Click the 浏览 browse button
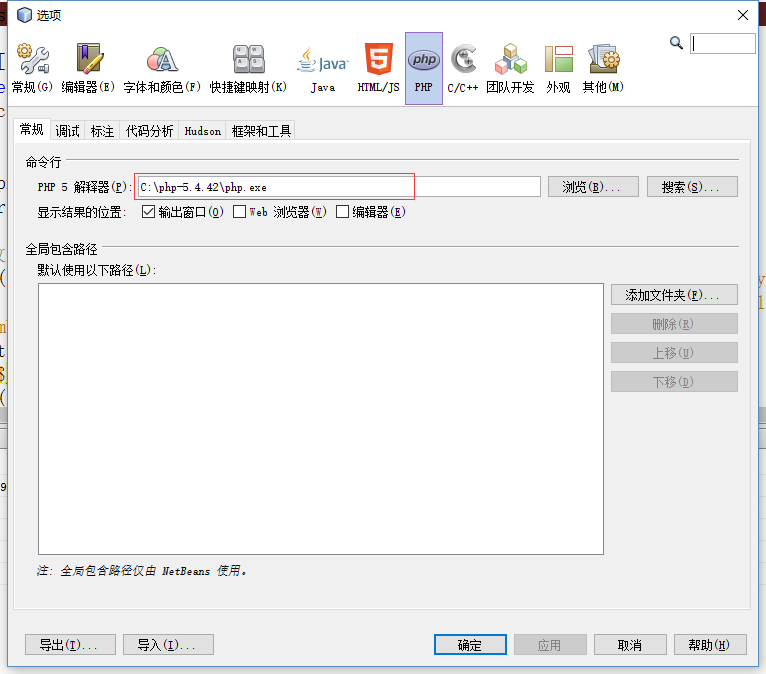The image size is (766, 674). point(593,187)
